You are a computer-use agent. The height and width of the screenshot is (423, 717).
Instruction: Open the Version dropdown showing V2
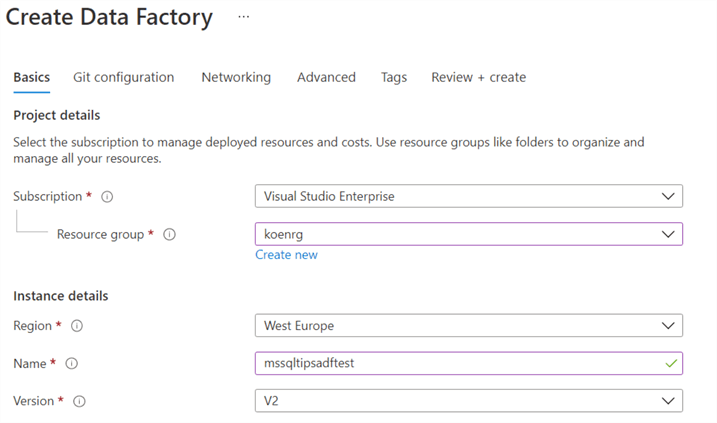tap(468, 400)
